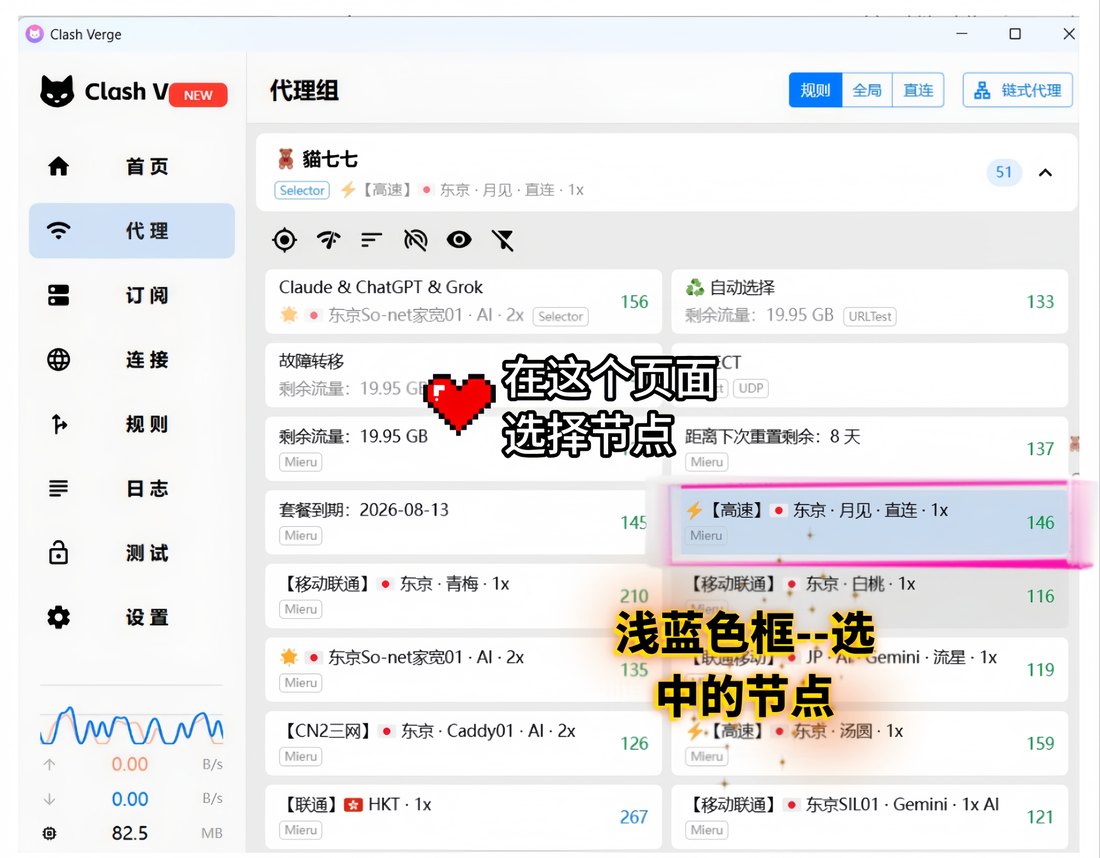The height and width of the screenshot is (858, 1100).
Task: Switch to 直连 direct mode
Action: pos(918,90)
